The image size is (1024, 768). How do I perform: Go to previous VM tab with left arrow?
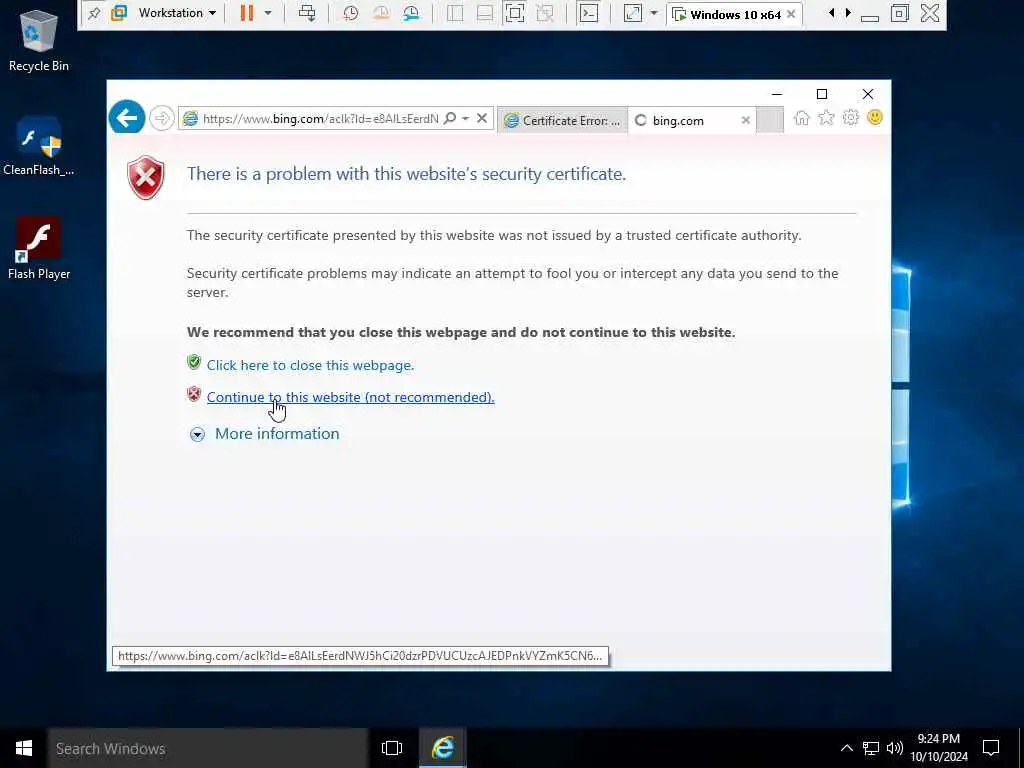click(831, 13)
